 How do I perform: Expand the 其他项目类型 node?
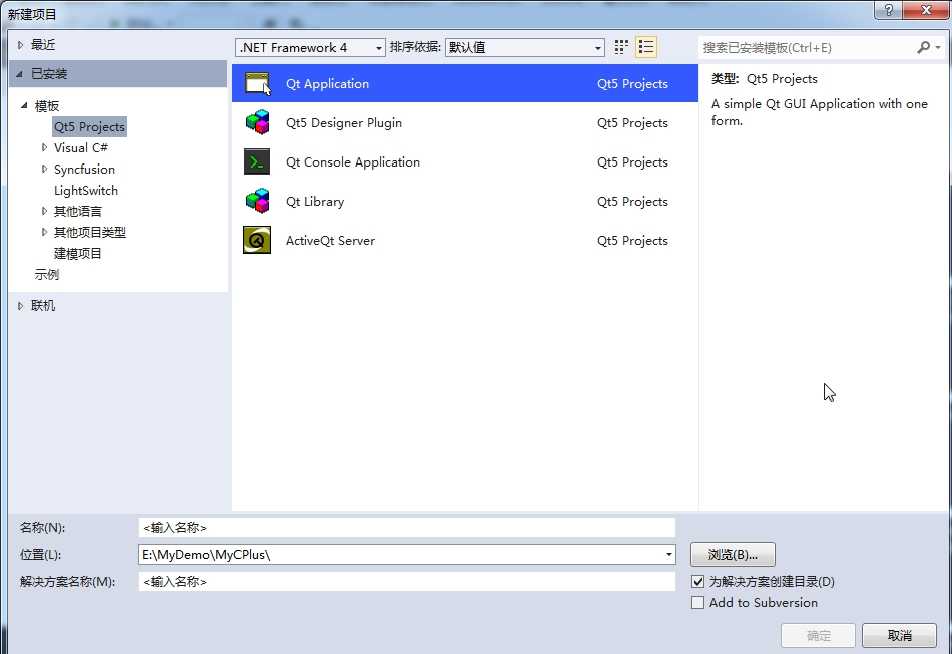[44, 233]
